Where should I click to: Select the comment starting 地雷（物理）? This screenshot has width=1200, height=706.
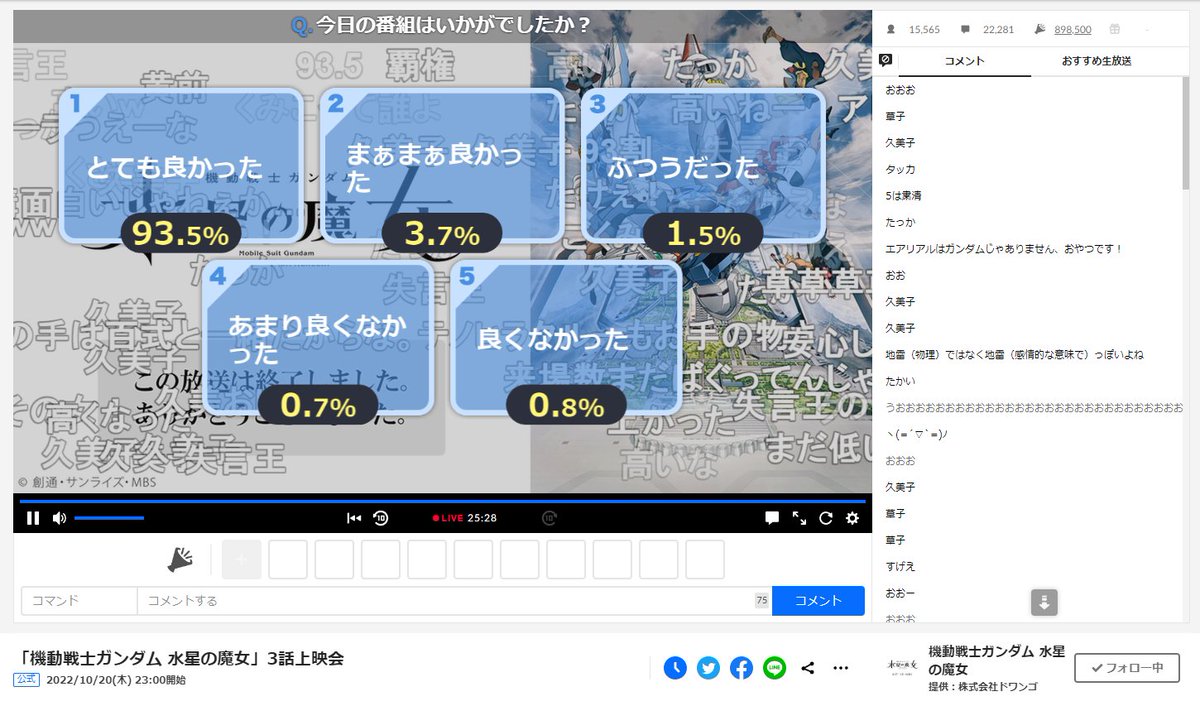(1014, 354)
